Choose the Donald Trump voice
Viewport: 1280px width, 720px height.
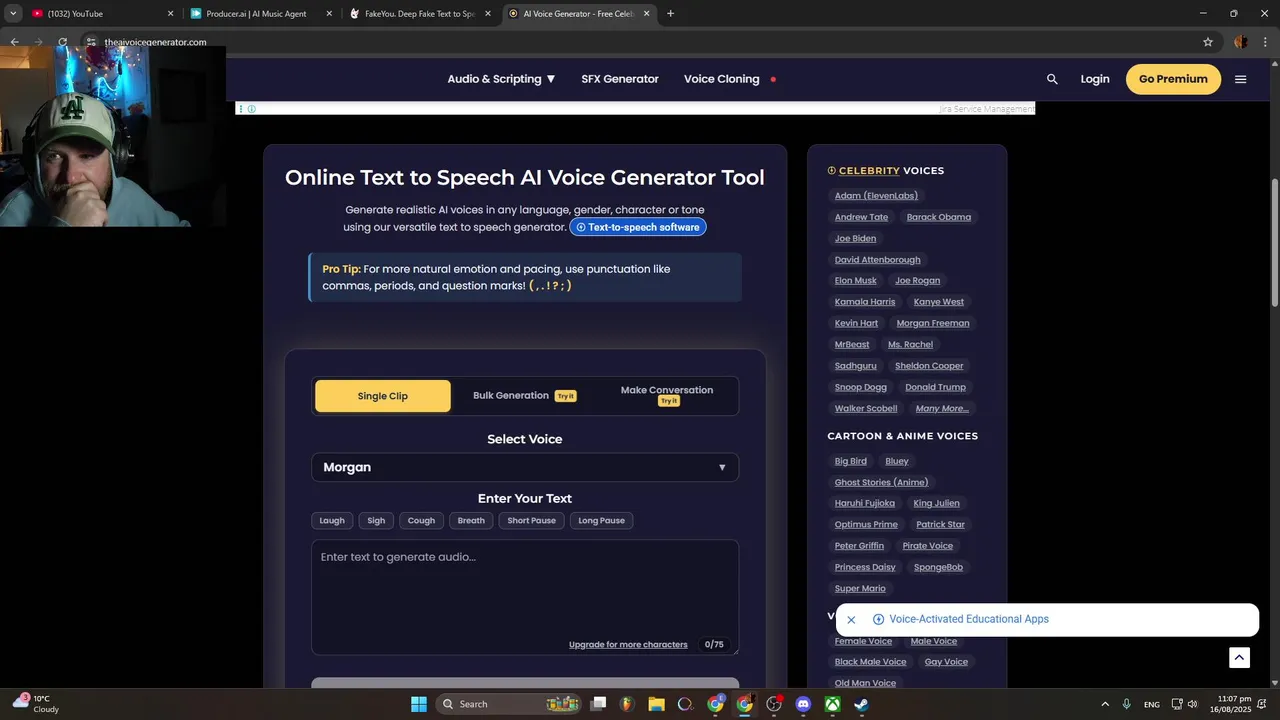coord(935,387)
